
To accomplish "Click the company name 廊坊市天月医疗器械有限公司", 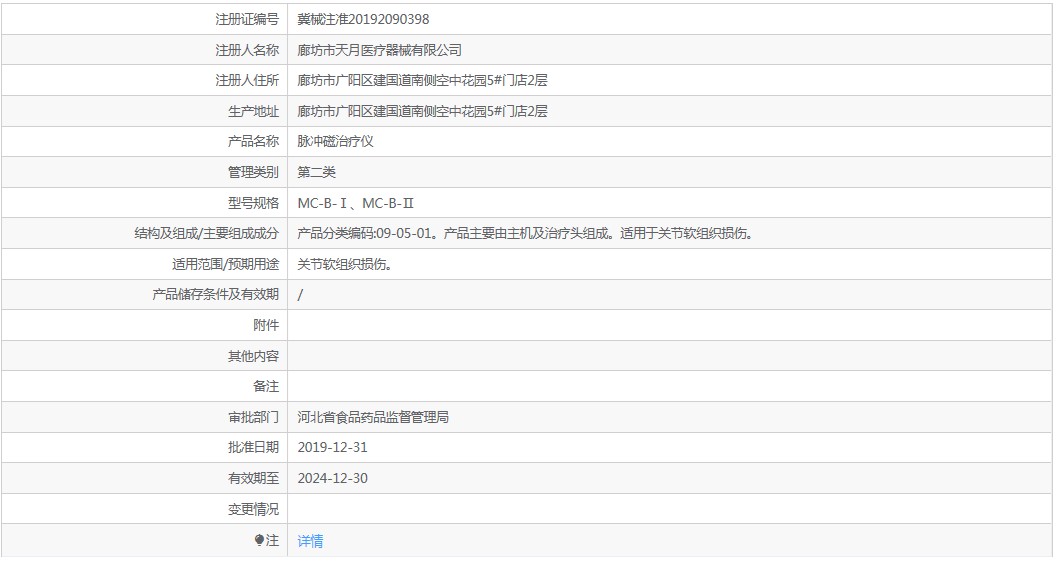I will [379, 50].
